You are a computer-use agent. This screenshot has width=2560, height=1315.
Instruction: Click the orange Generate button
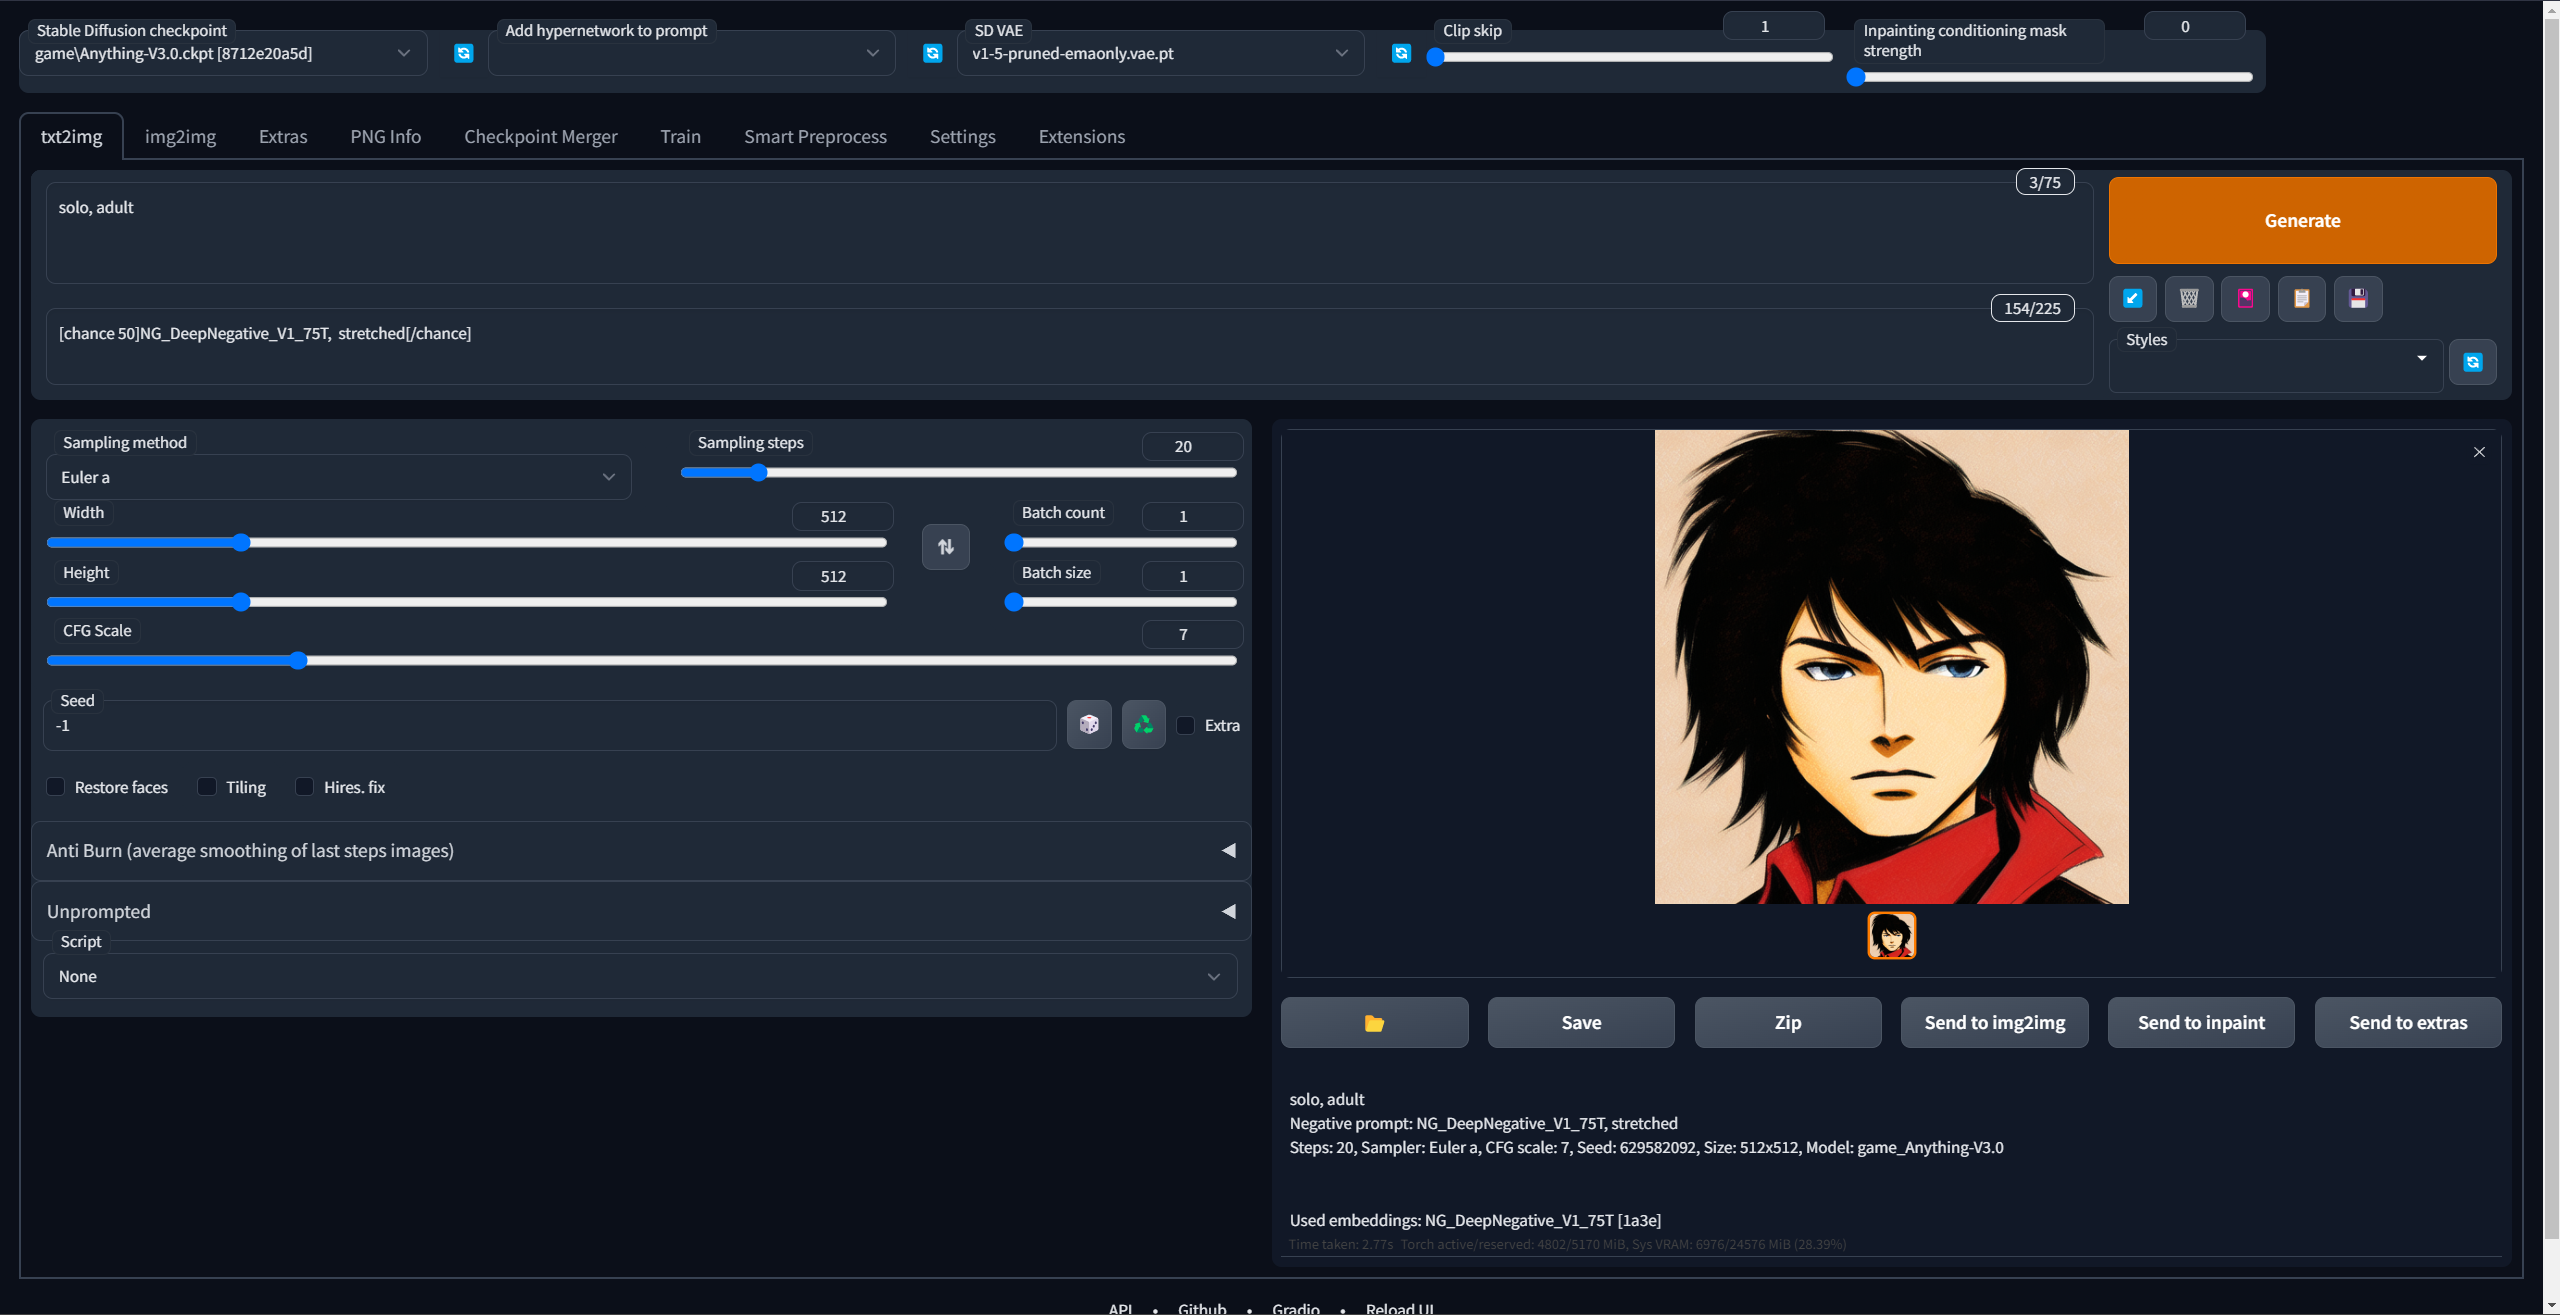click(2301, 220)
